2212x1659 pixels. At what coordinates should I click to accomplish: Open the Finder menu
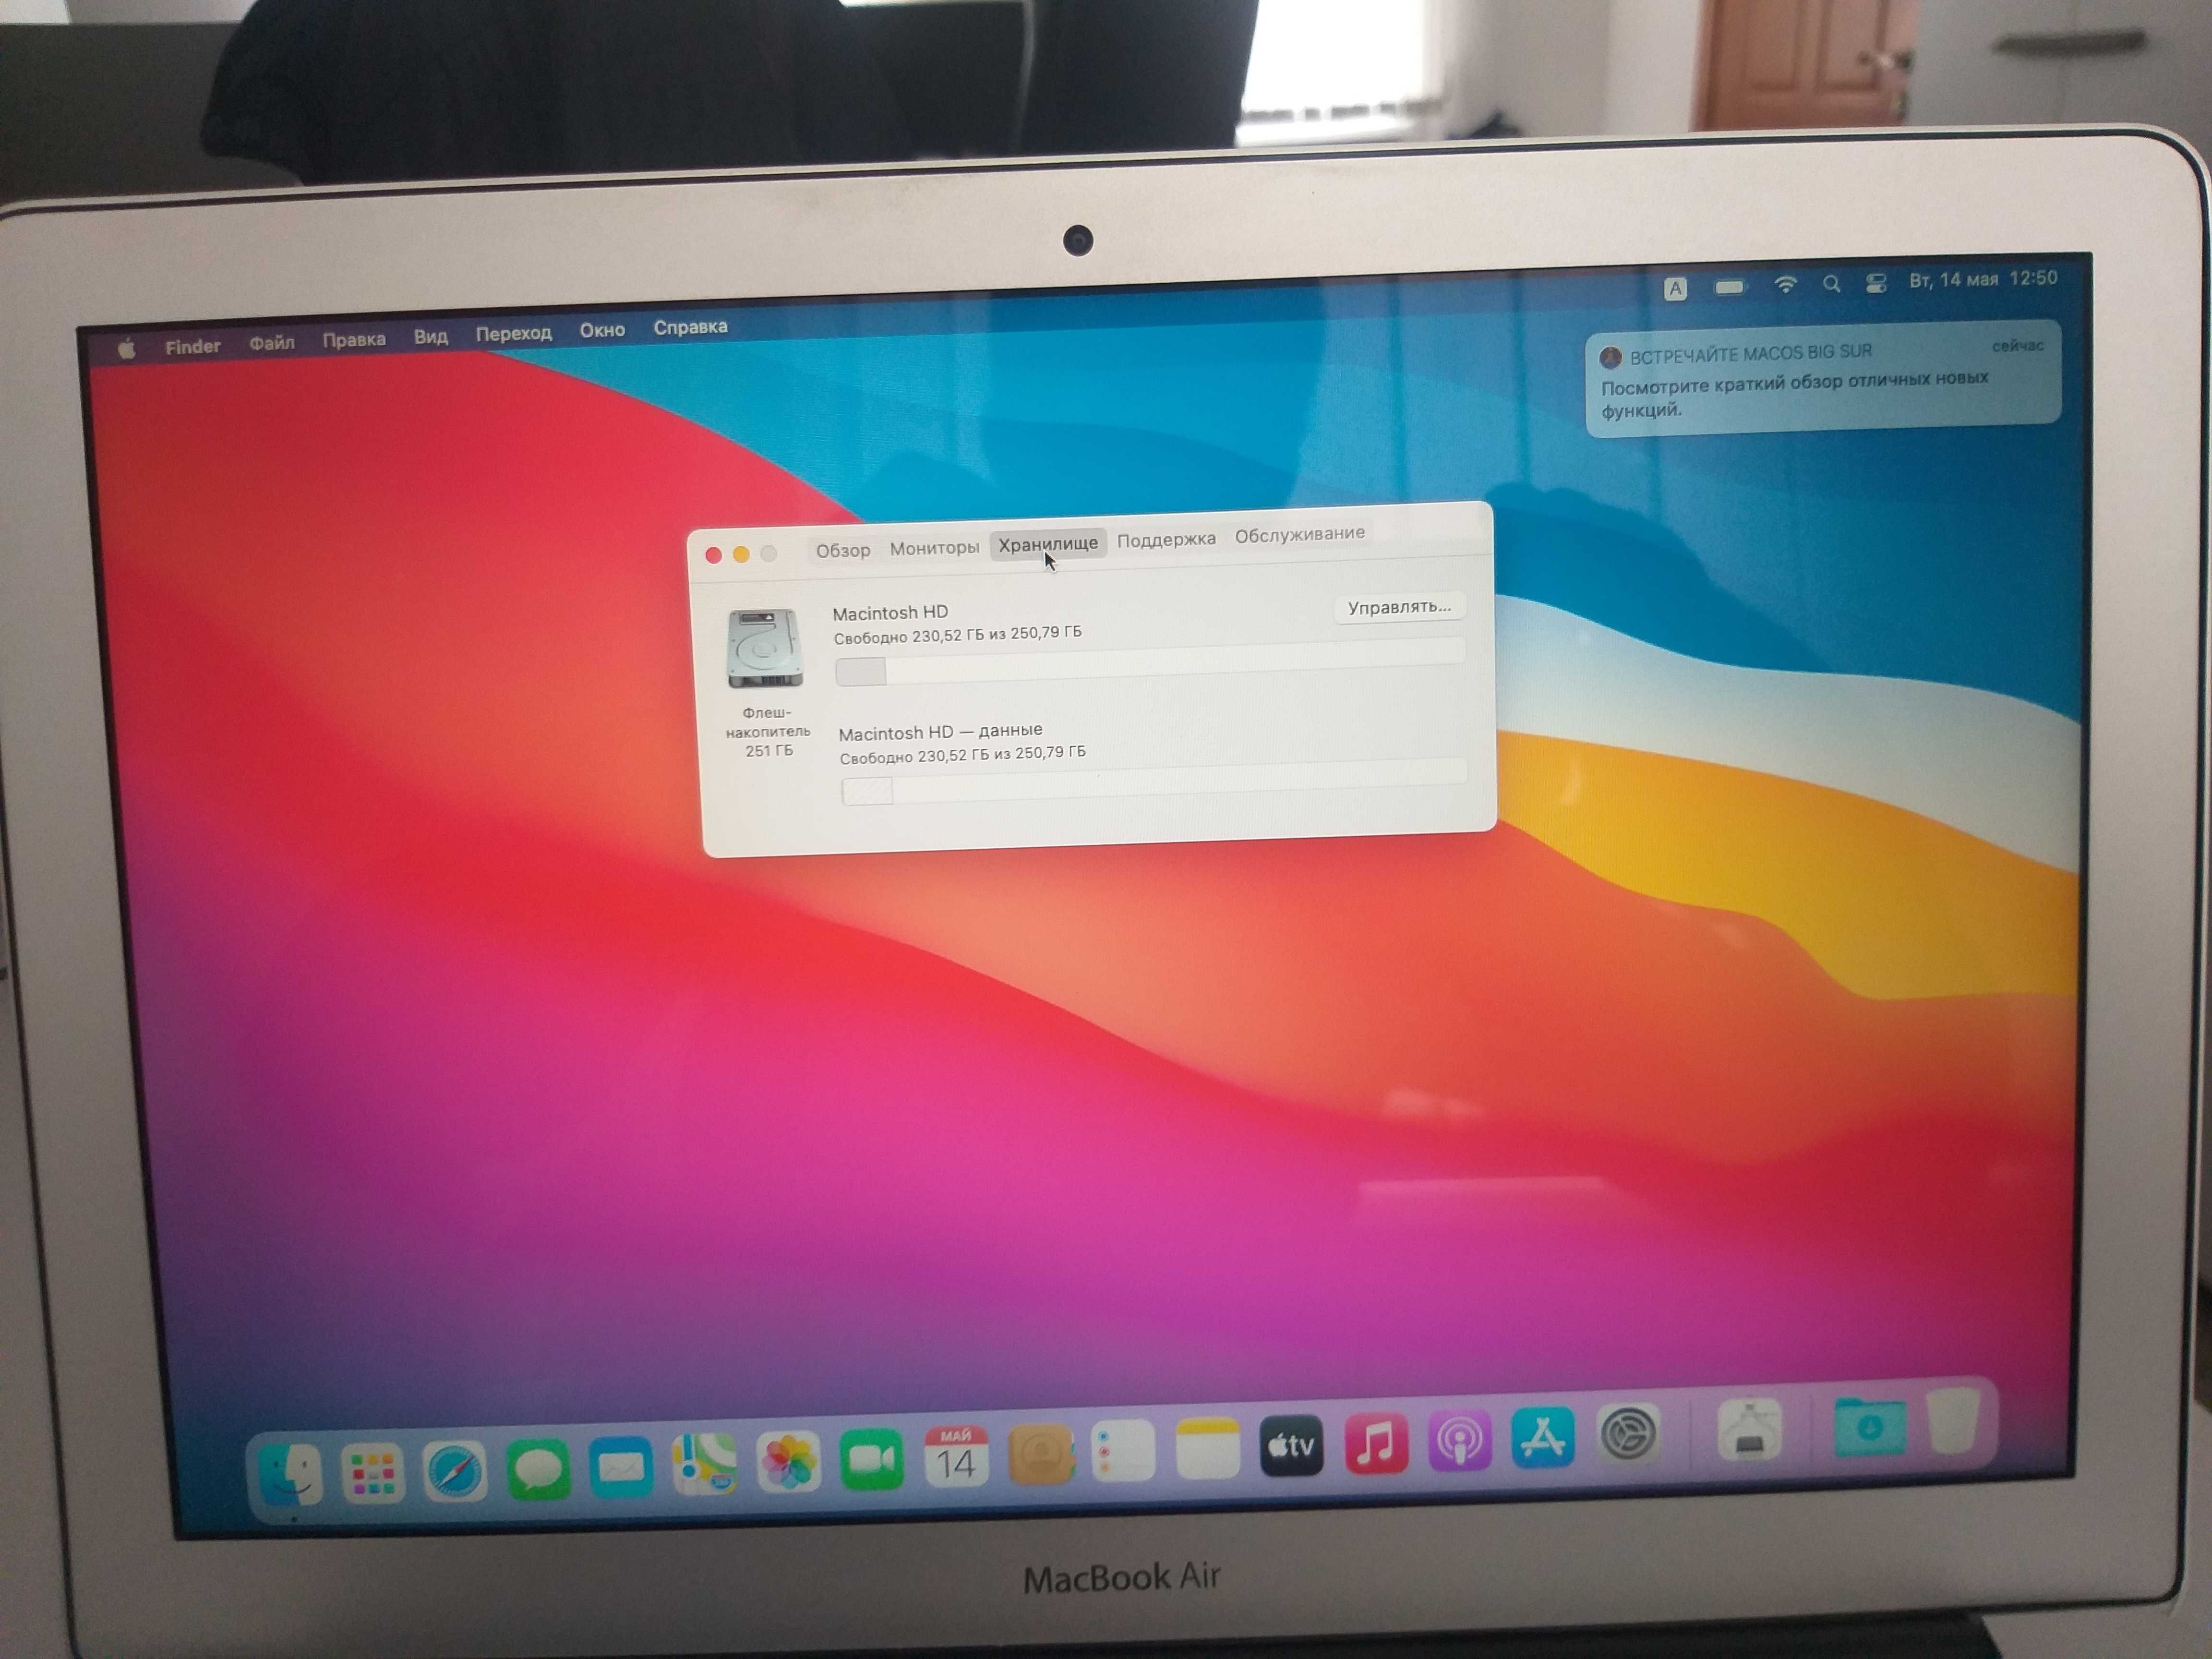(193, 346)
